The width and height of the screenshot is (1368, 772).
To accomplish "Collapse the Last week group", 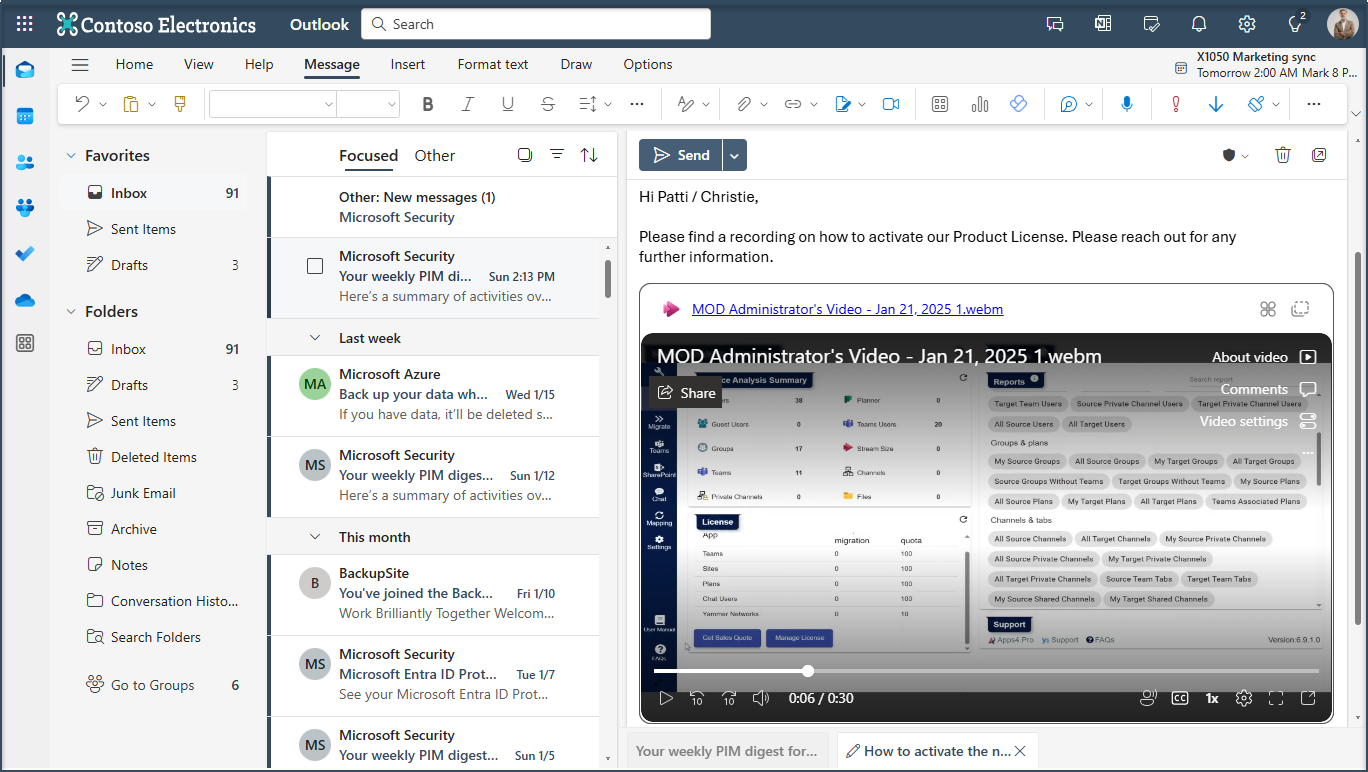I will (x=315, y=338).
